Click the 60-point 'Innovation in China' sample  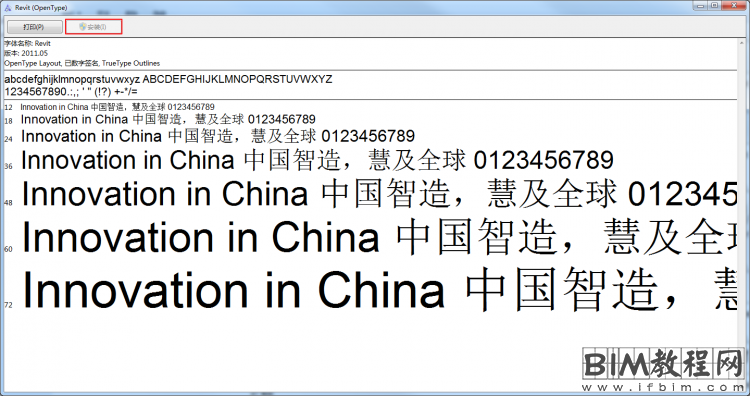(379, 238)
